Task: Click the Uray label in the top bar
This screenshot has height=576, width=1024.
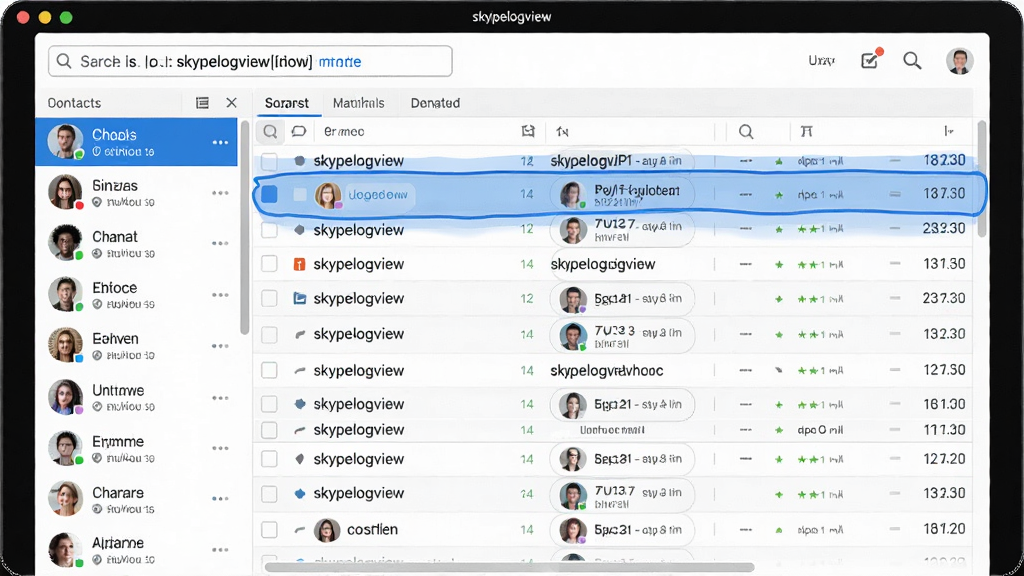Action: tap(822, 61)
